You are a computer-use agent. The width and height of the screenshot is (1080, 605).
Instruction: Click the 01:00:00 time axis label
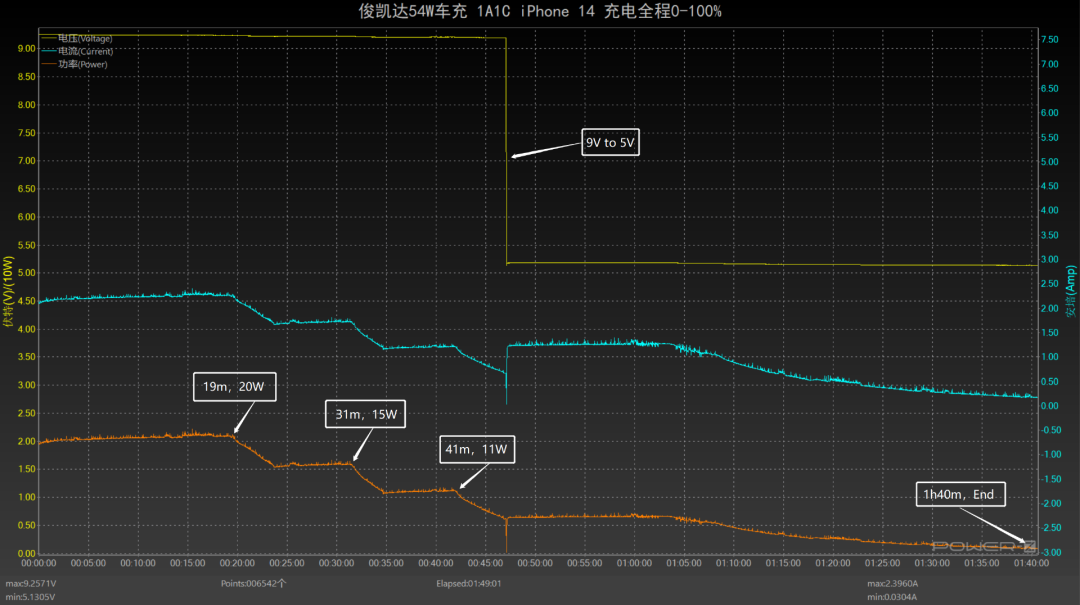634,563
